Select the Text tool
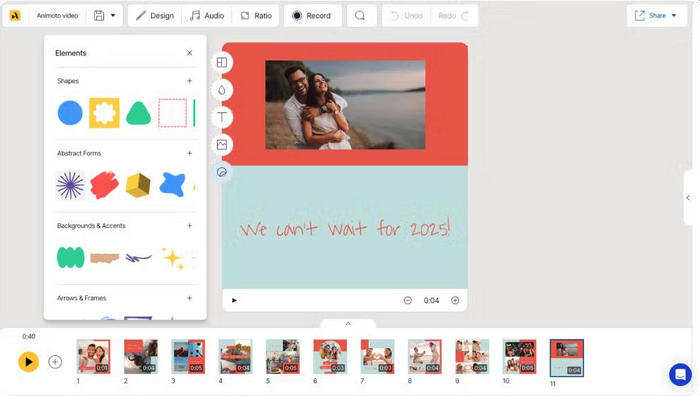 point(222,117)
